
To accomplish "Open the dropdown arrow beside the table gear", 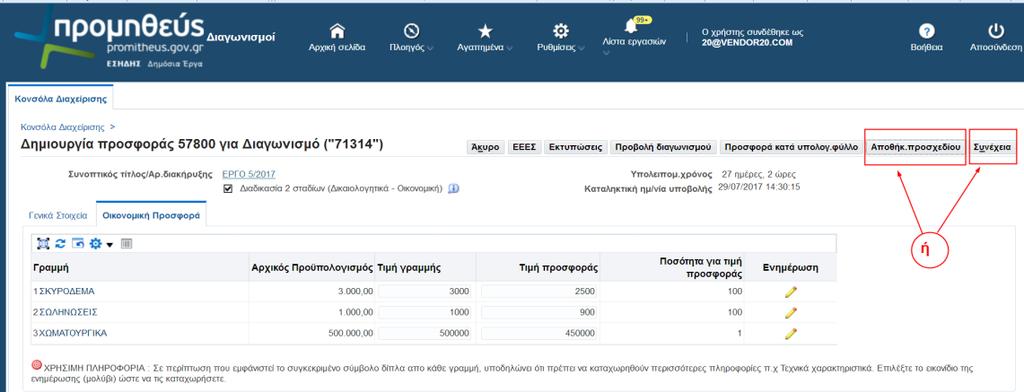I will pyautogui.click(x=110, y=244).
